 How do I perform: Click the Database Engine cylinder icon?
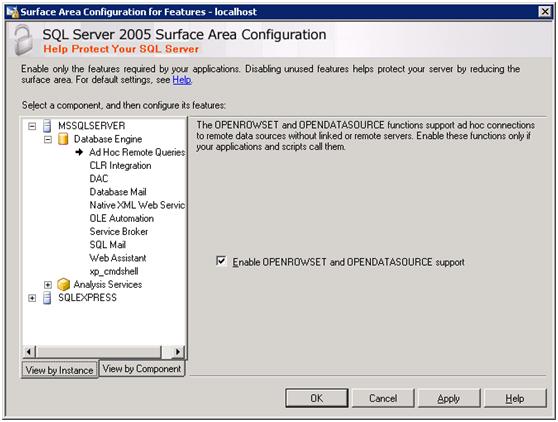click(63, 139)
